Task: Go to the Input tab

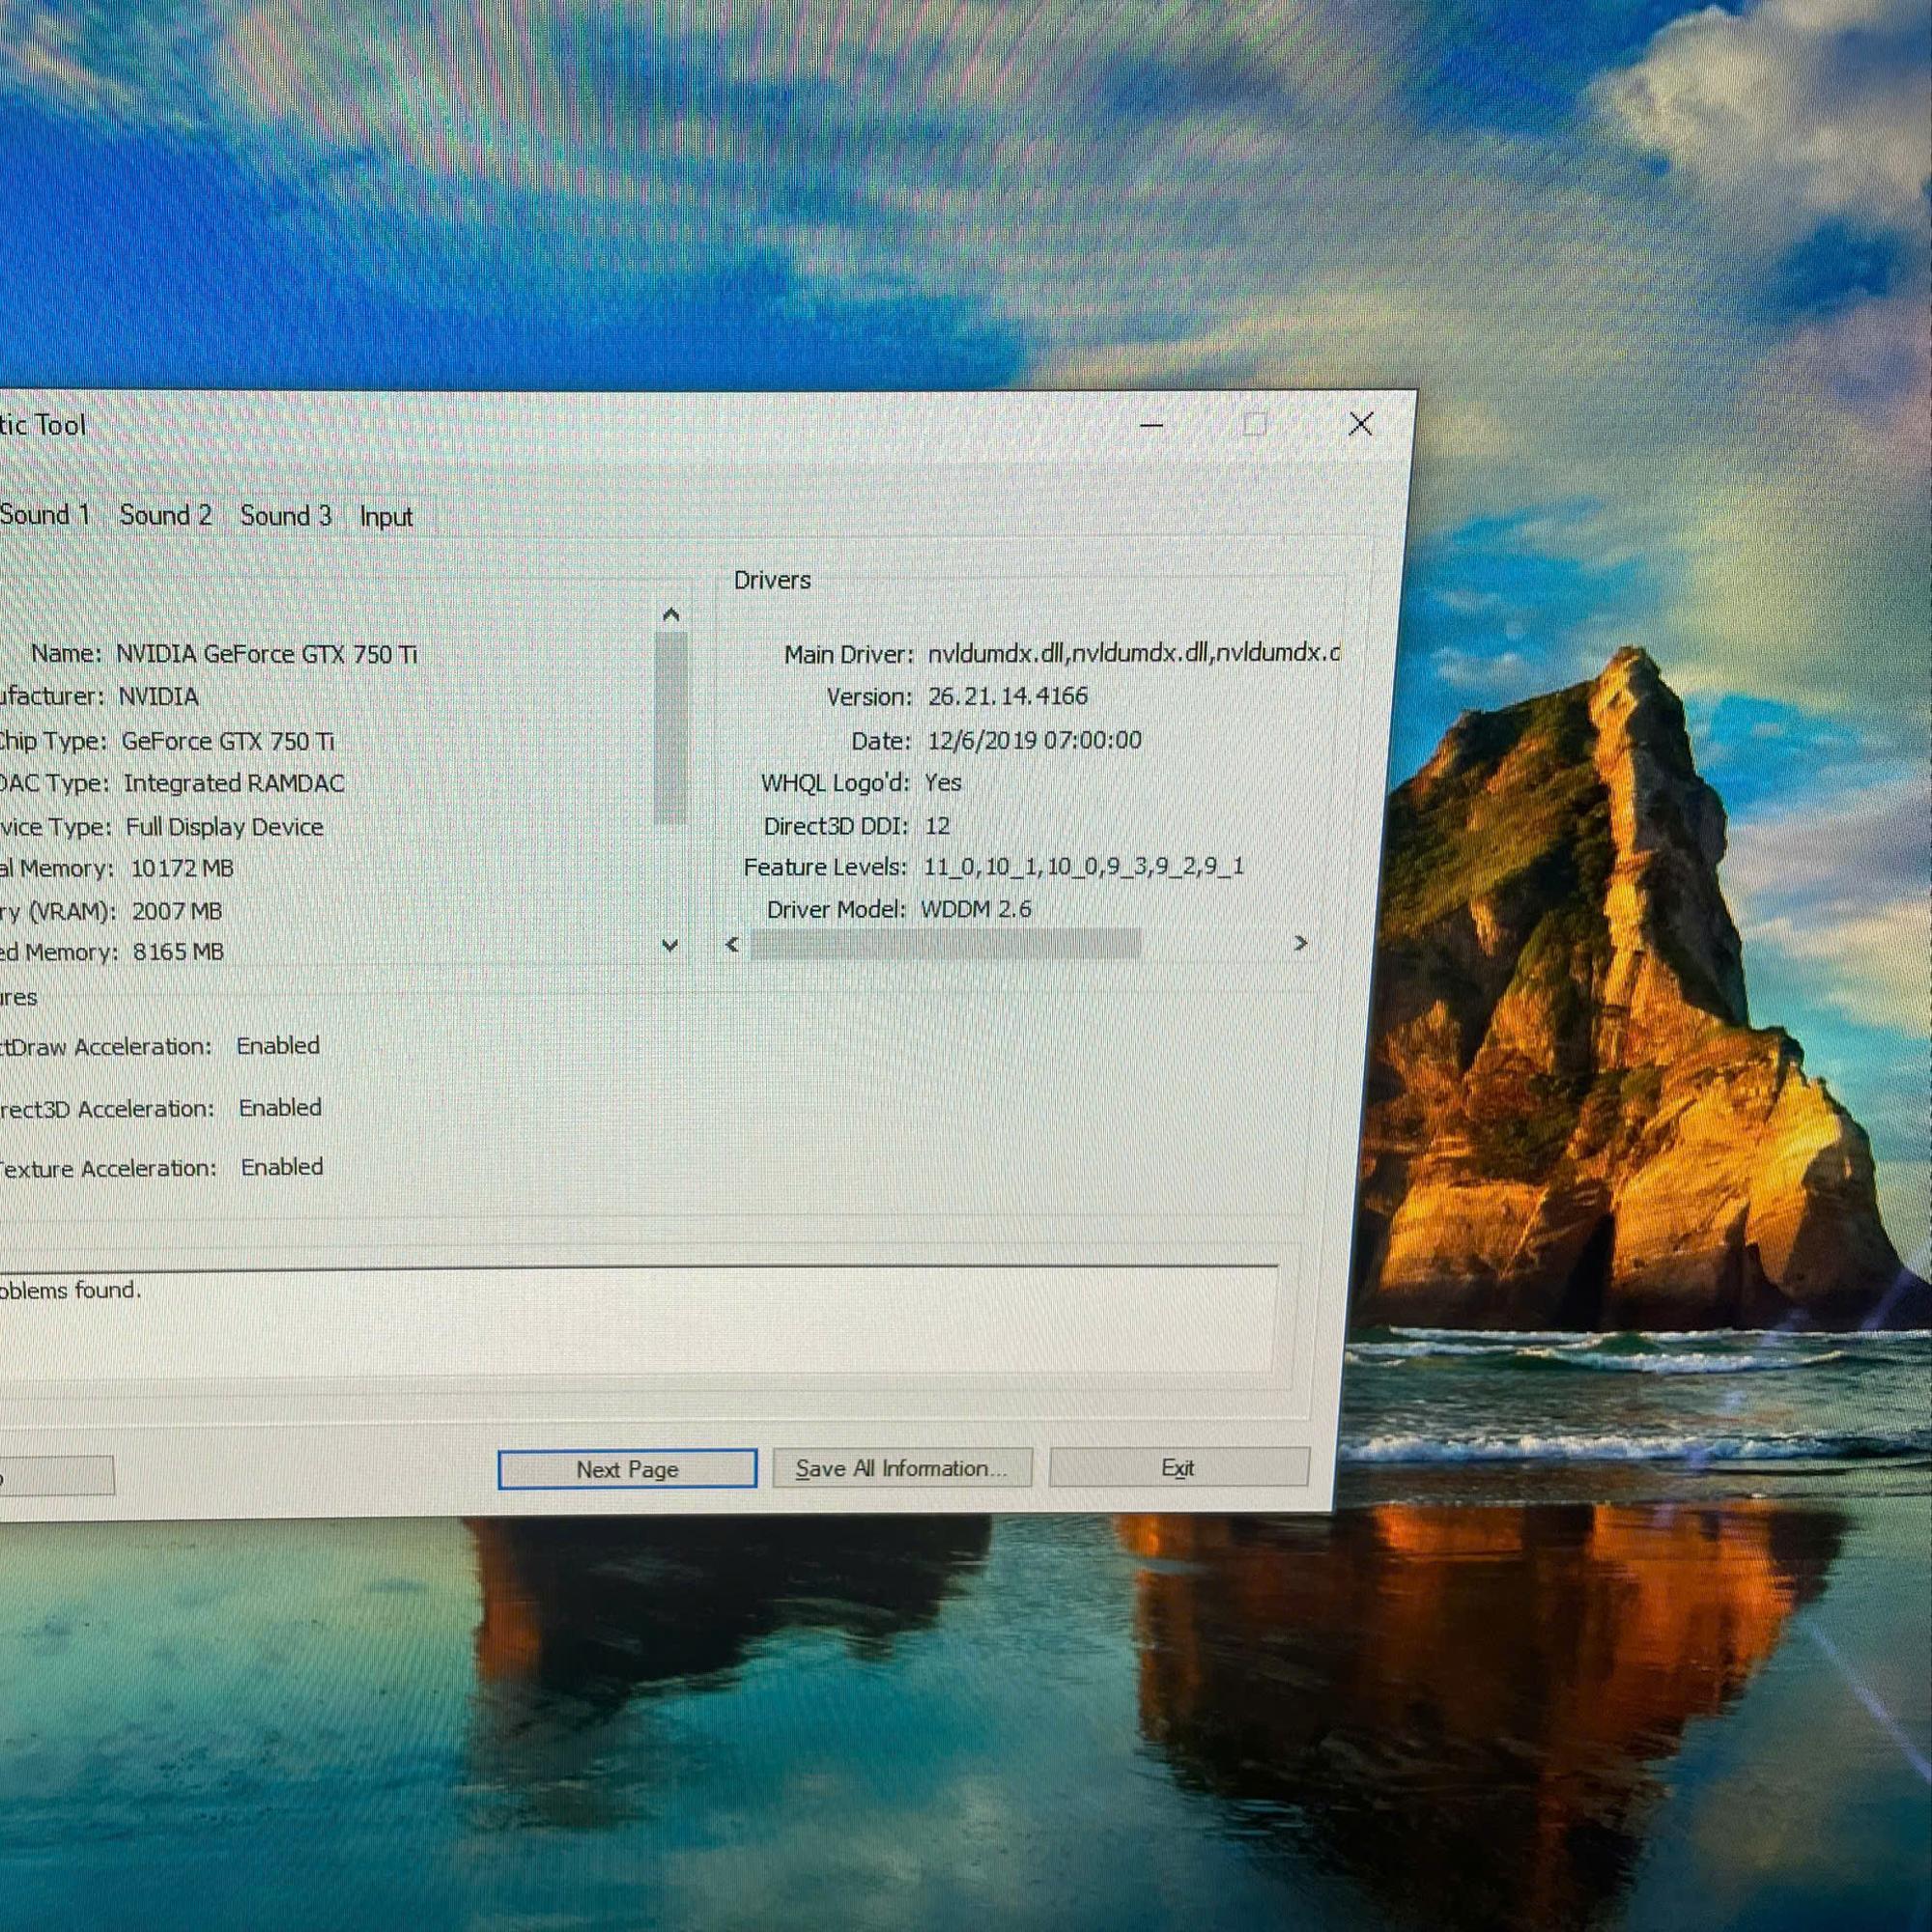Action: click(x=386, y=517)
